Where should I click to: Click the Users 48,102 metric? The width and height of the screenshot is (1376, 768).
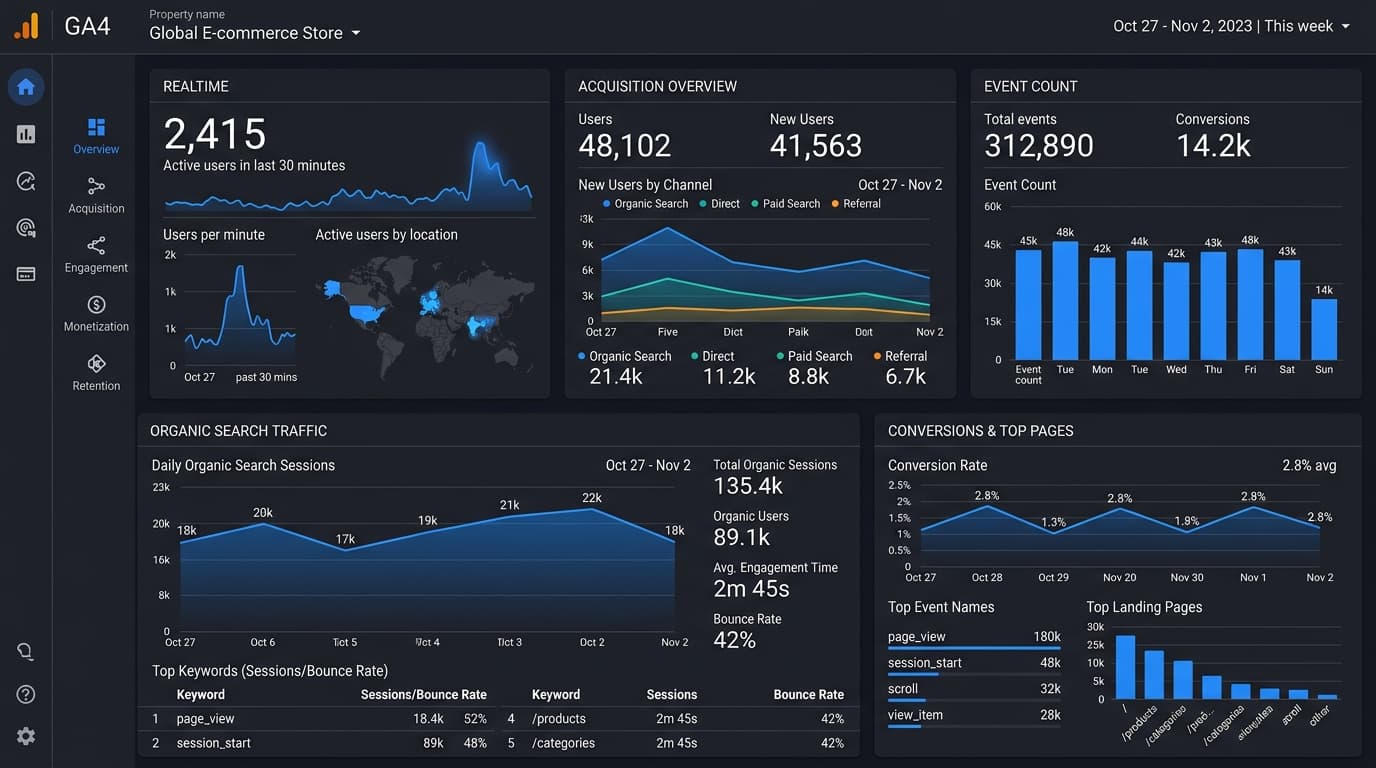pos(625,136)
